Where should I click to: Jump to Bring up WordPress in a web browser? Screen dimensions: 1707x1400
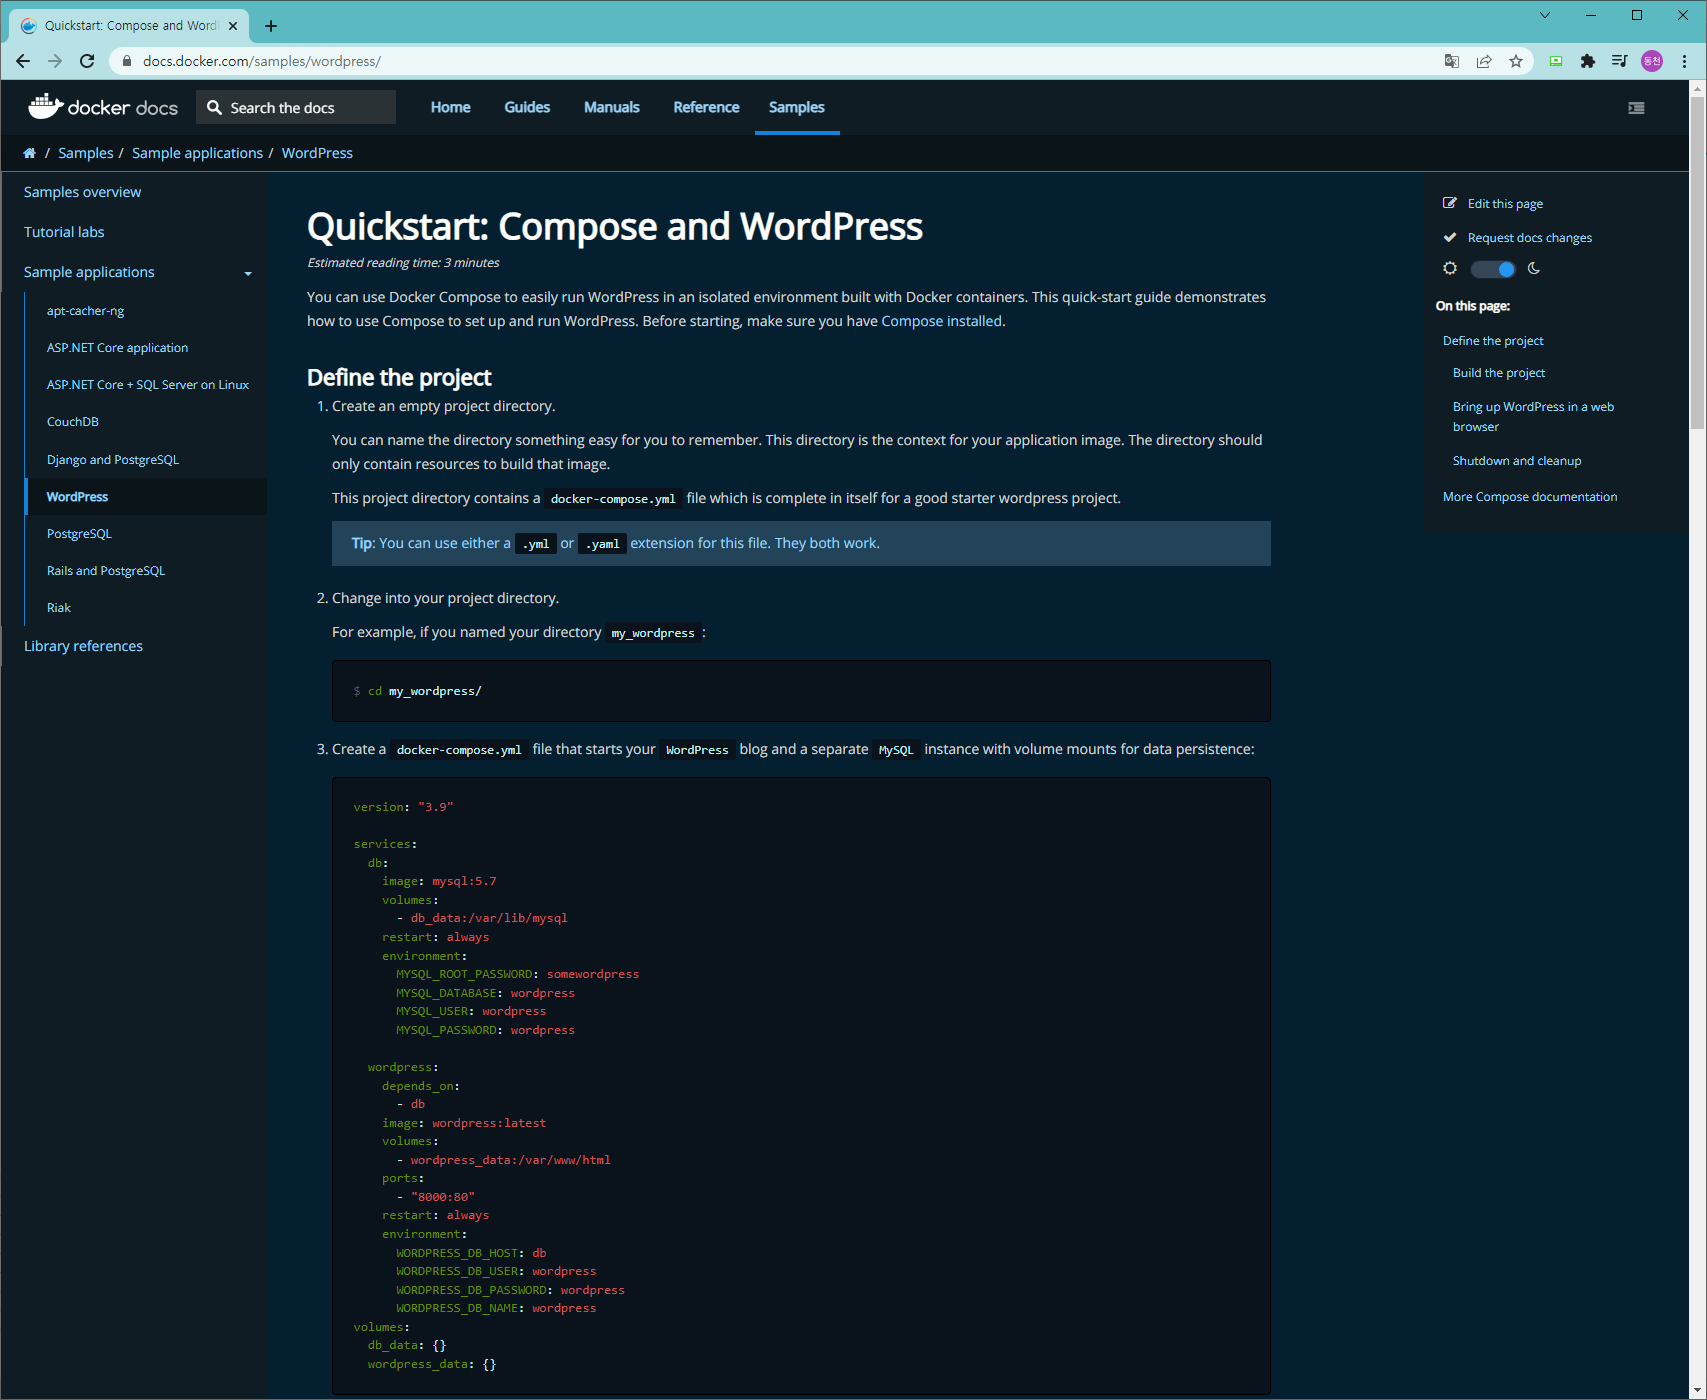(x=1533, y=417)
